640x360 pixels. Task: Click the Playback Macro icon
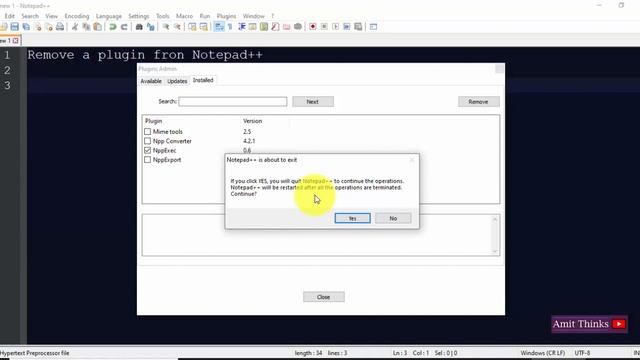[336, 27]
